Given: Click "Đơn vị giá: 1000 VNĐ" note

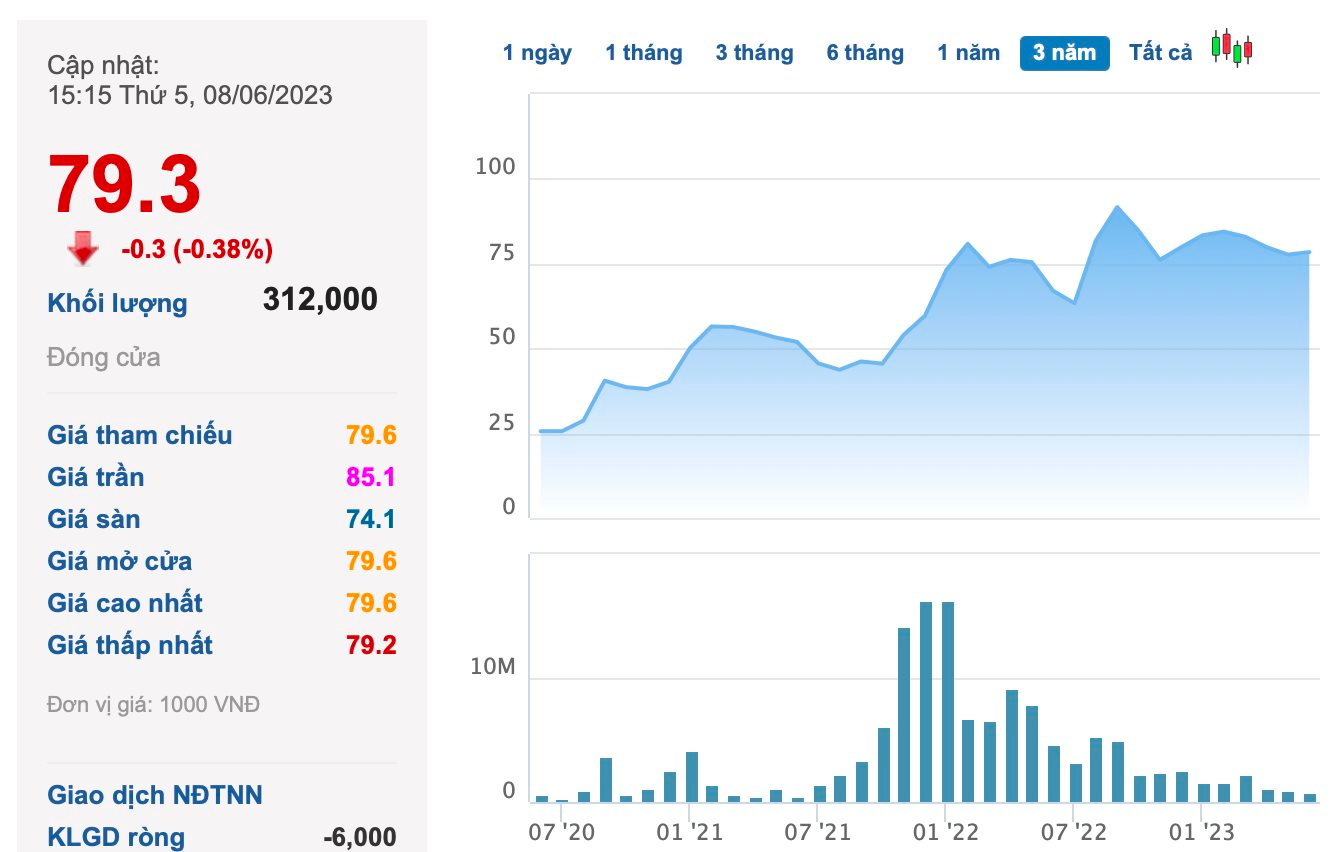Looking at the screenshot, I should [154, 705].
